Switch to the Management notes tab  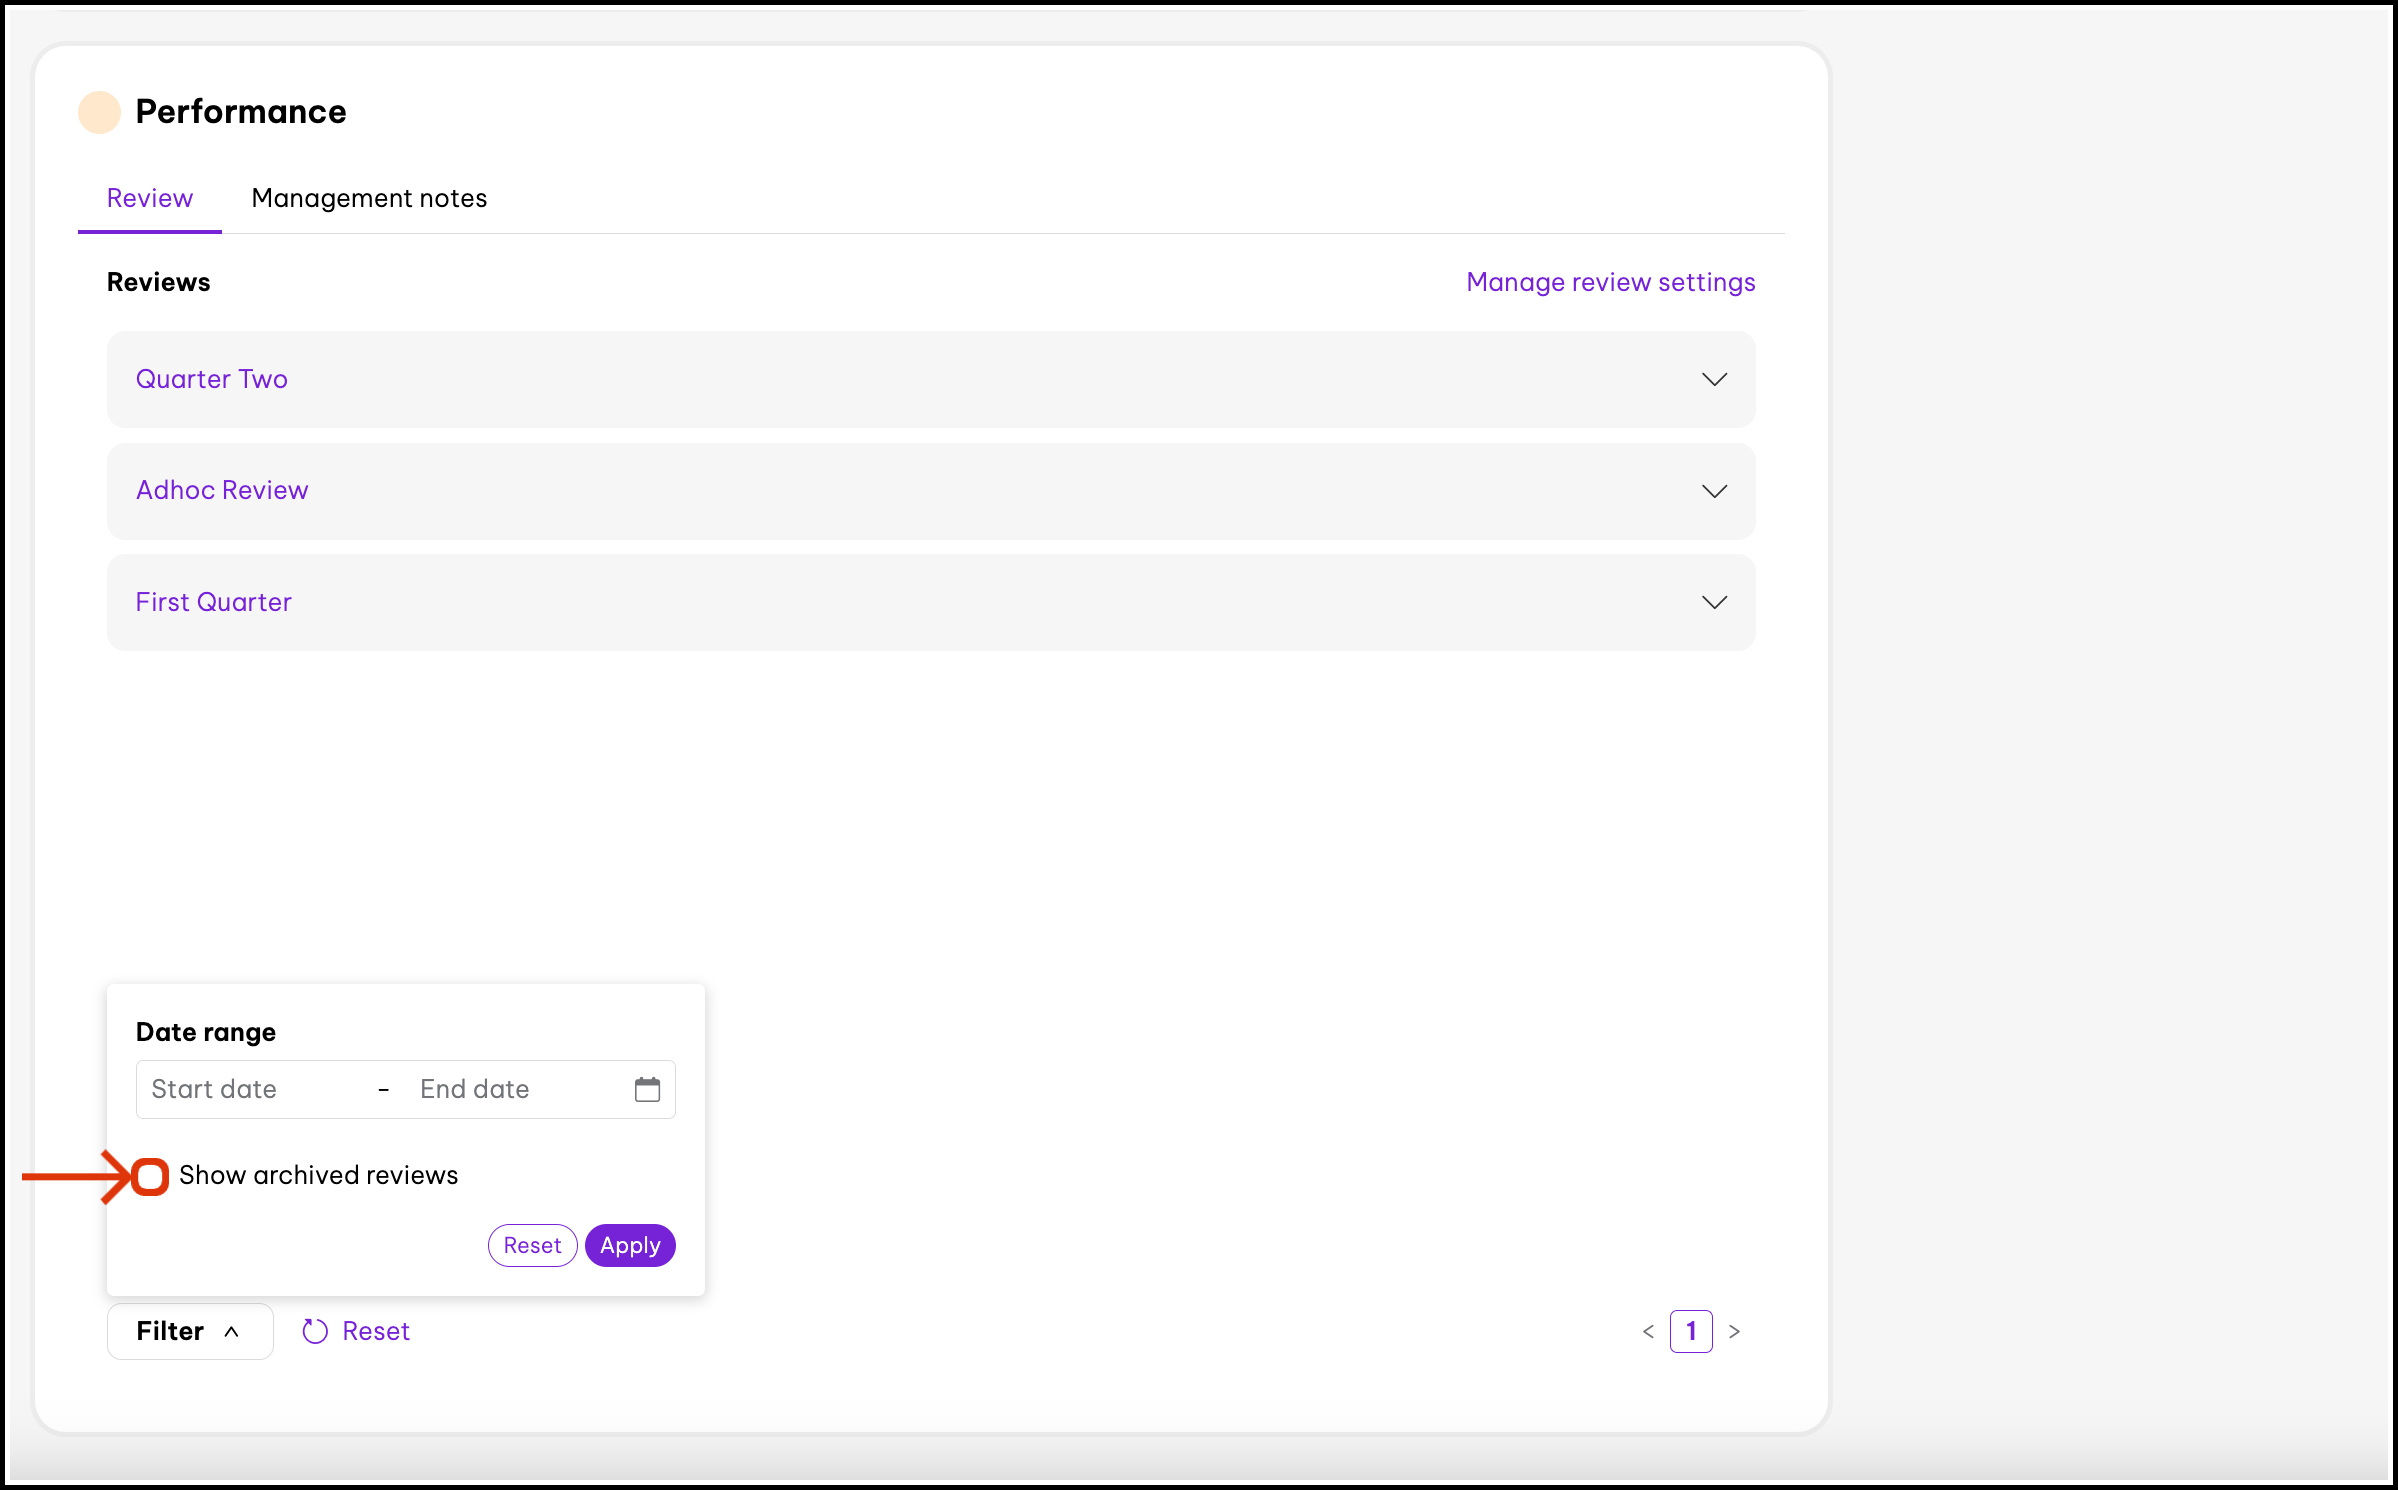pyautogui.click(x=369, y=198)
